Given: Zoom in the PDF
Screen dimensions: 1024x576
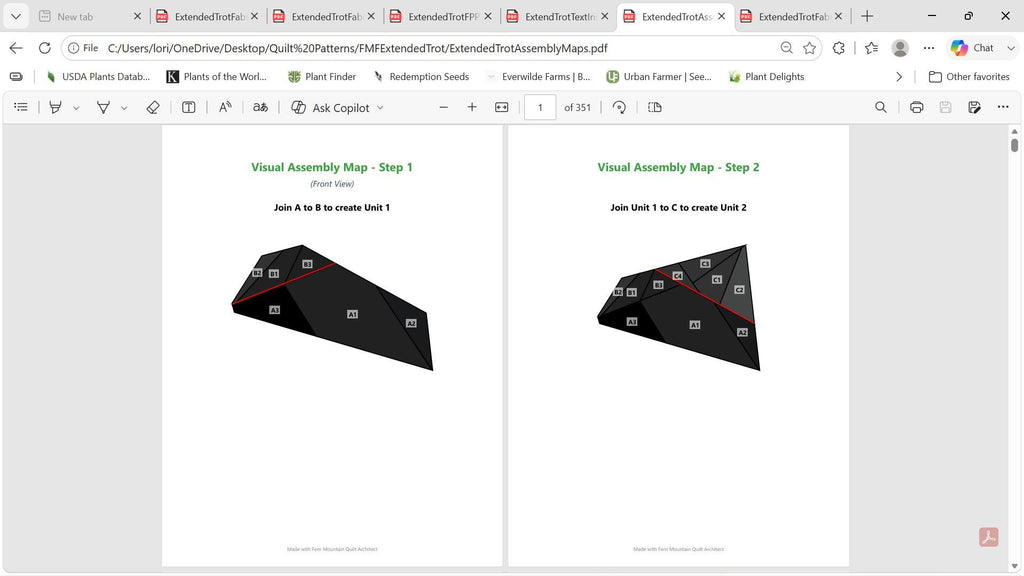Looking at the screenshot, I should 472,107.
